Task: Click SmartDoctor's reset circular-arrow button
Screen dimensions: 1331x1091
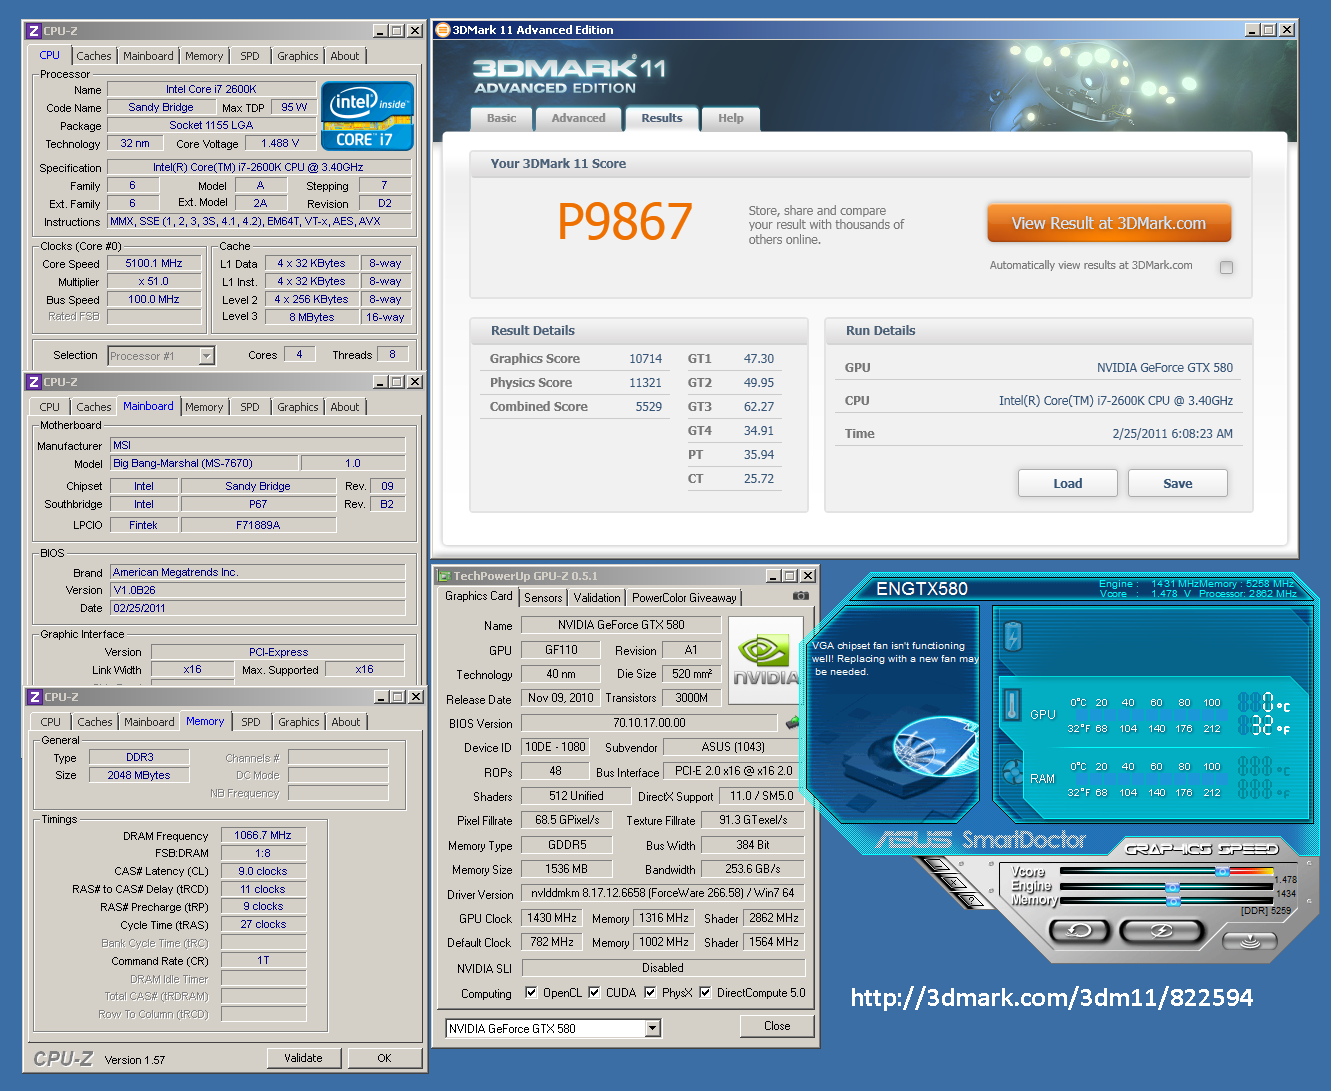Action: pyautogui.click(x=1079, y=931)
